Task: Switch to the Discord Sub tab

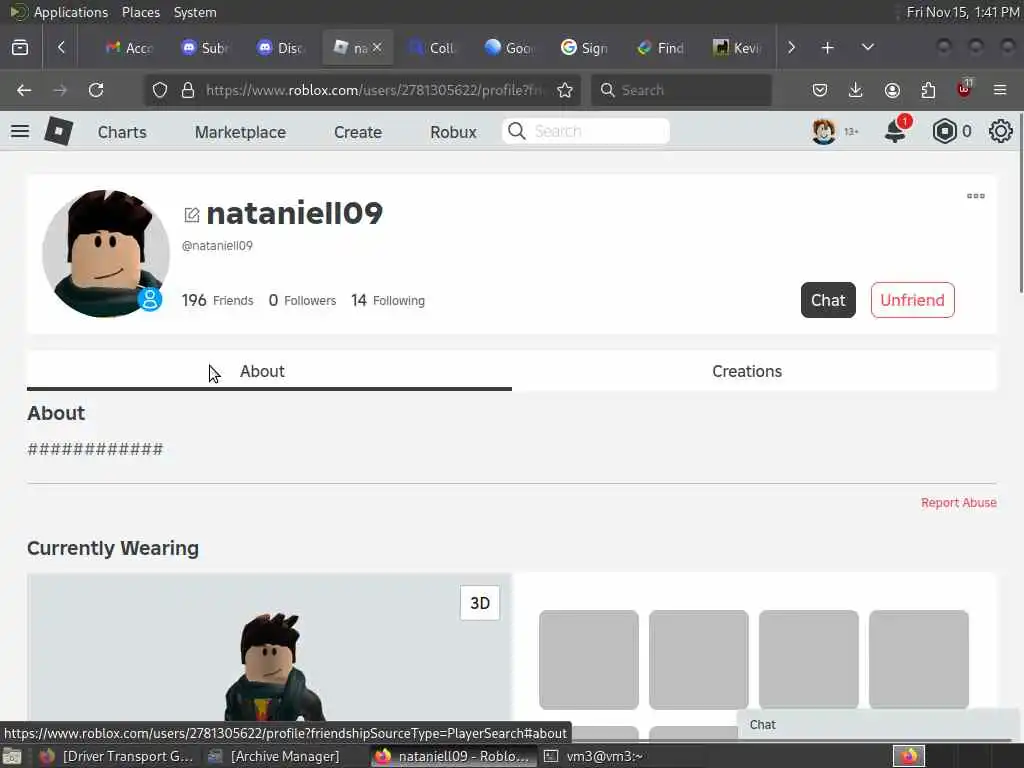Action: pos(204,48)
